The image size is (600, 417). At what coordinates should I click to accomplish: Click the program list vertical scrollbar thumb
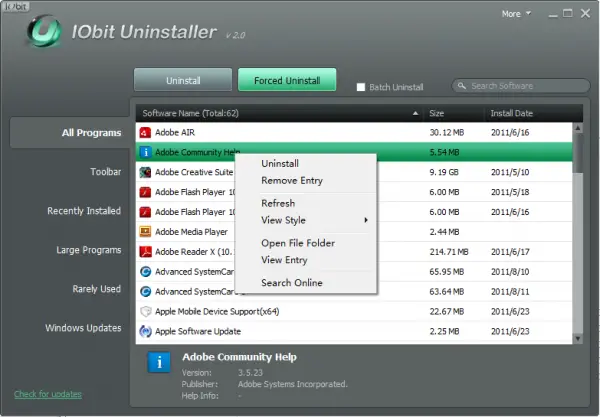pos(578,153)
